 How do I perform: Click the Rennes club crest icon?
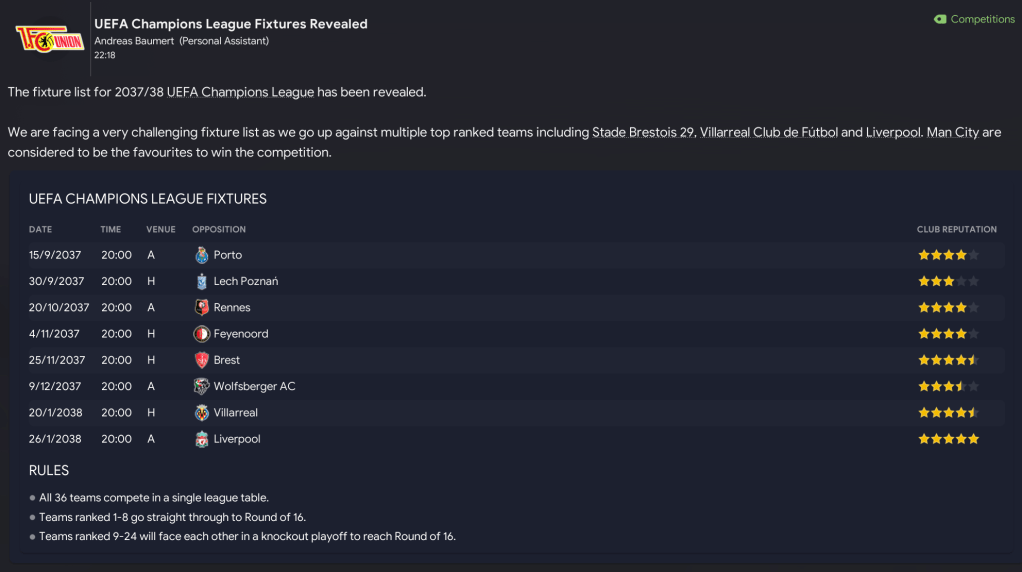click(202, 308)
